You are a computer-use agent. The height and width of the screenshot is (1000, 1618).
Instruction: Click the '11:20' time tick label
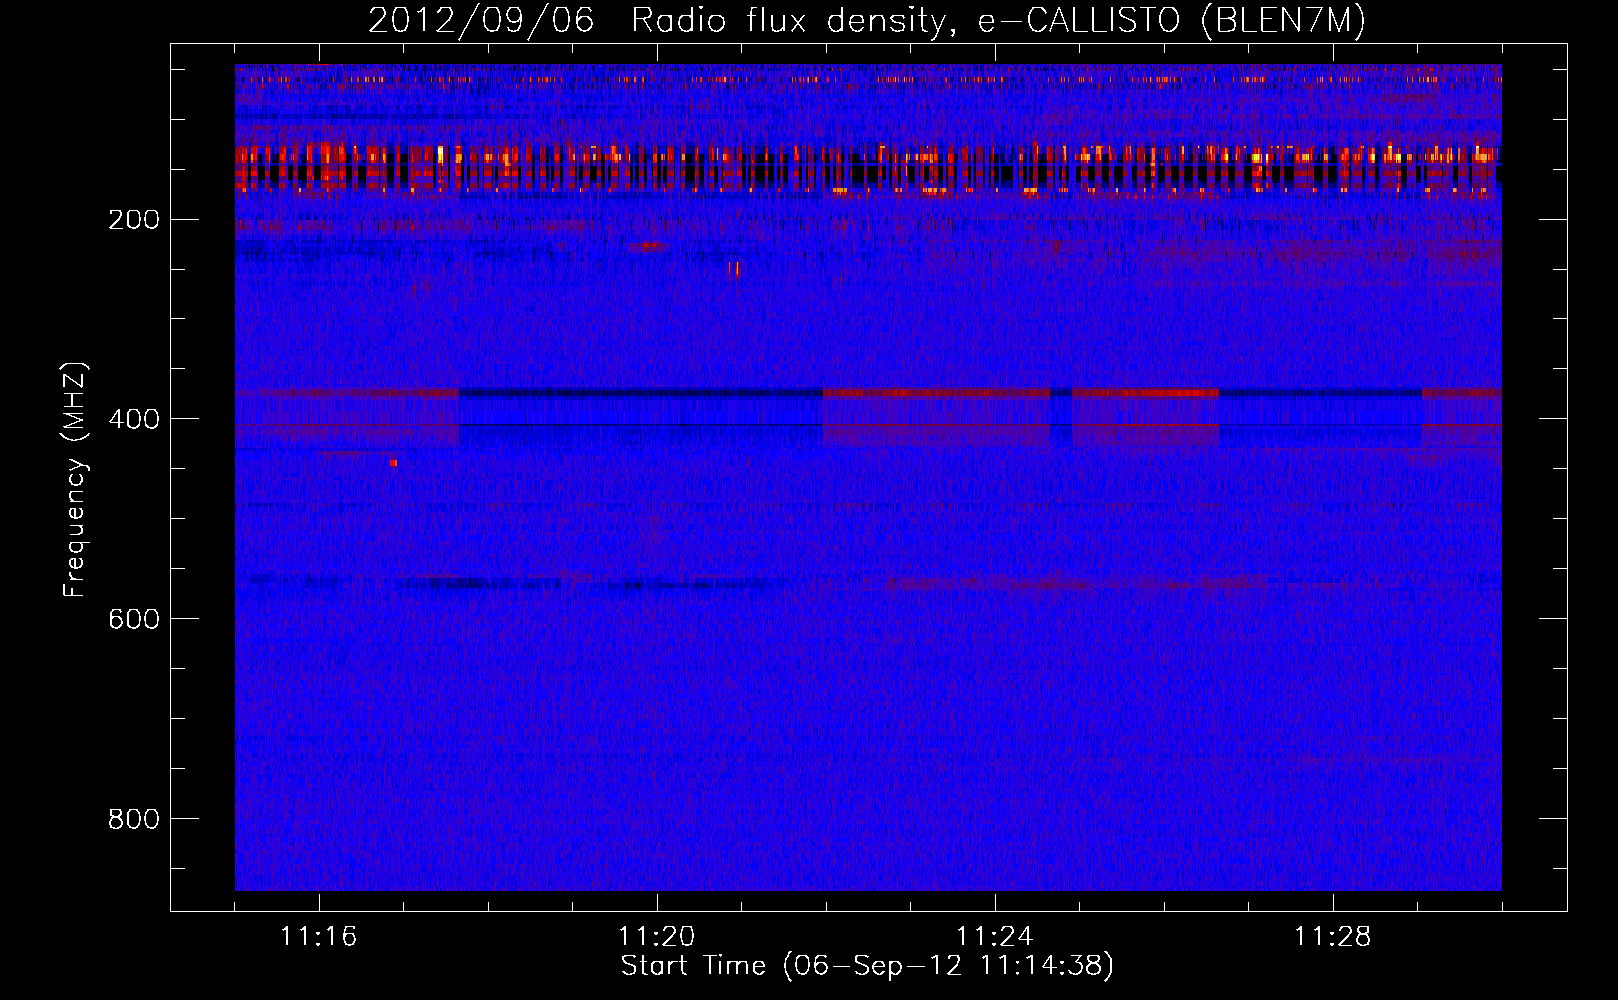pyautogui.click(x=657, y=936)
